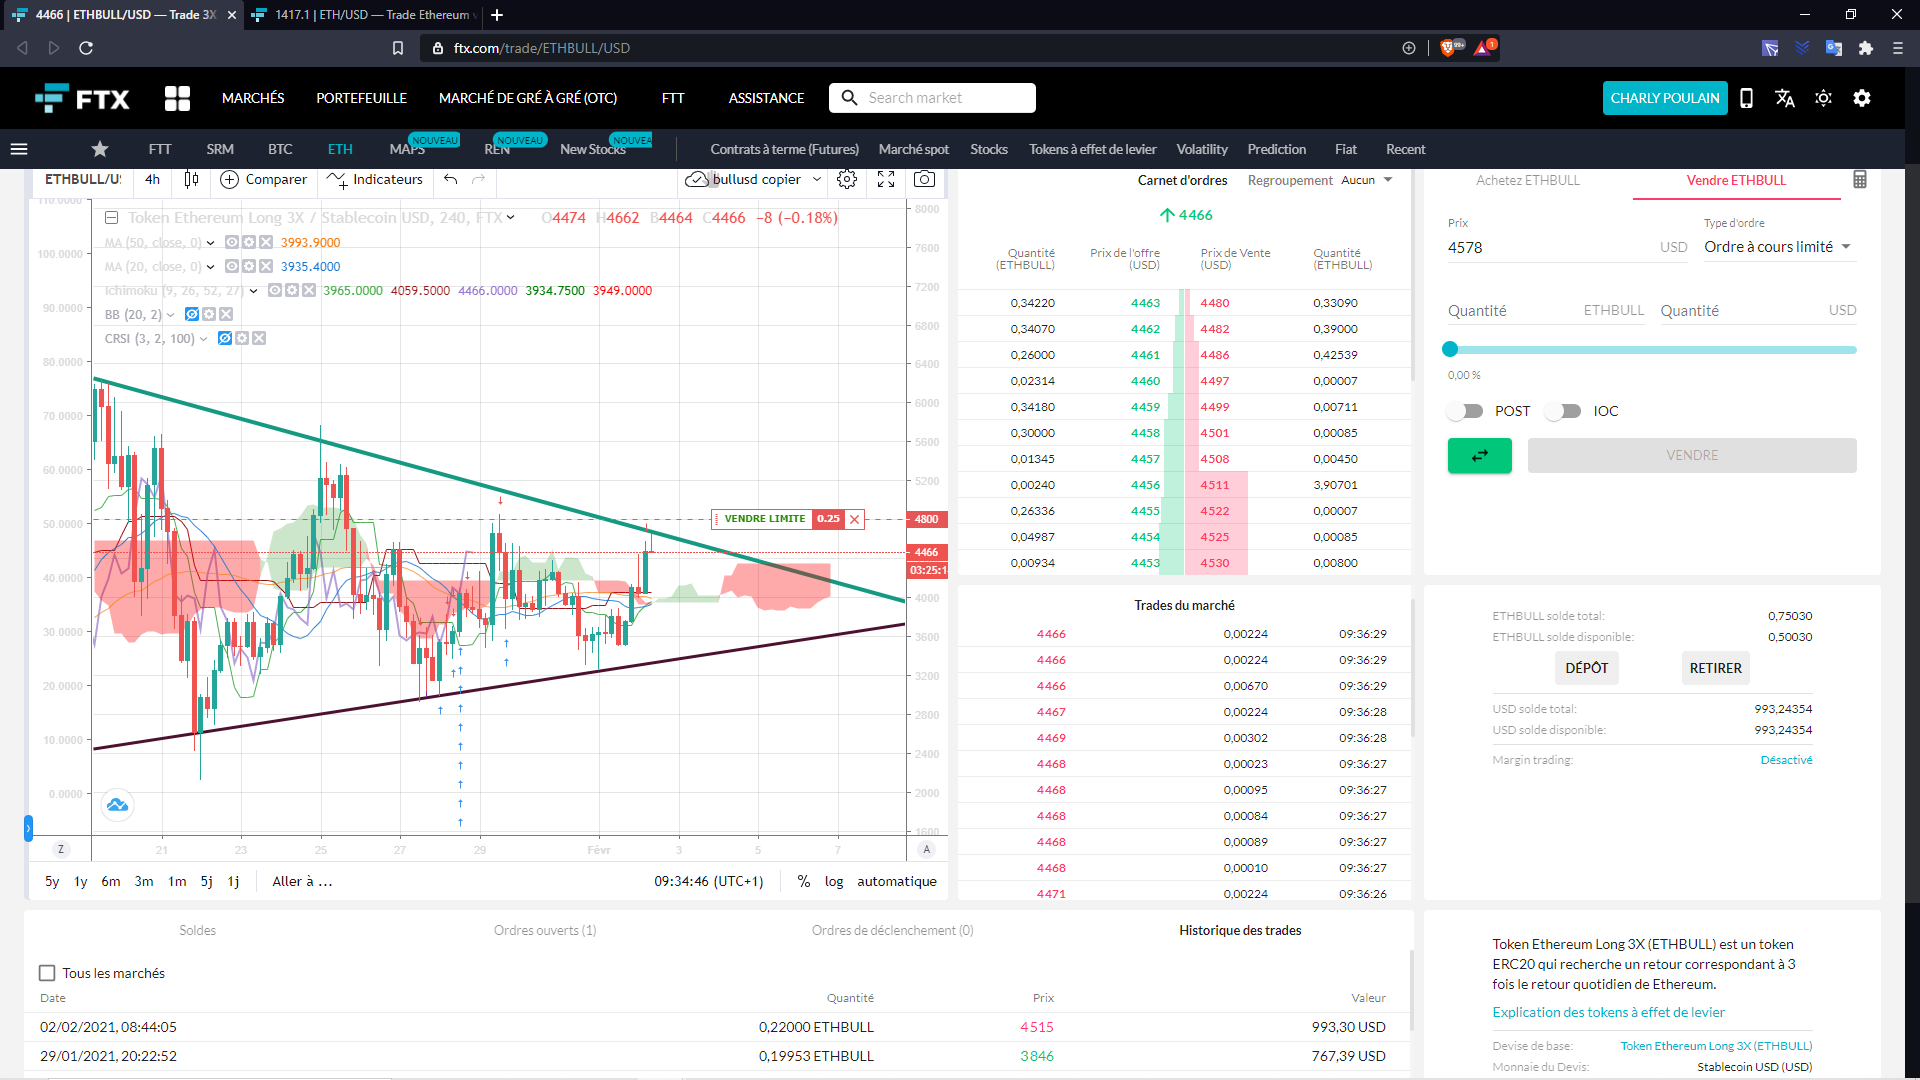The height and width of the screenshot is (1080, 1920).
Task: Open settings for MA 50 indicator
Action: pyautogui.click(x=248, y=242)
